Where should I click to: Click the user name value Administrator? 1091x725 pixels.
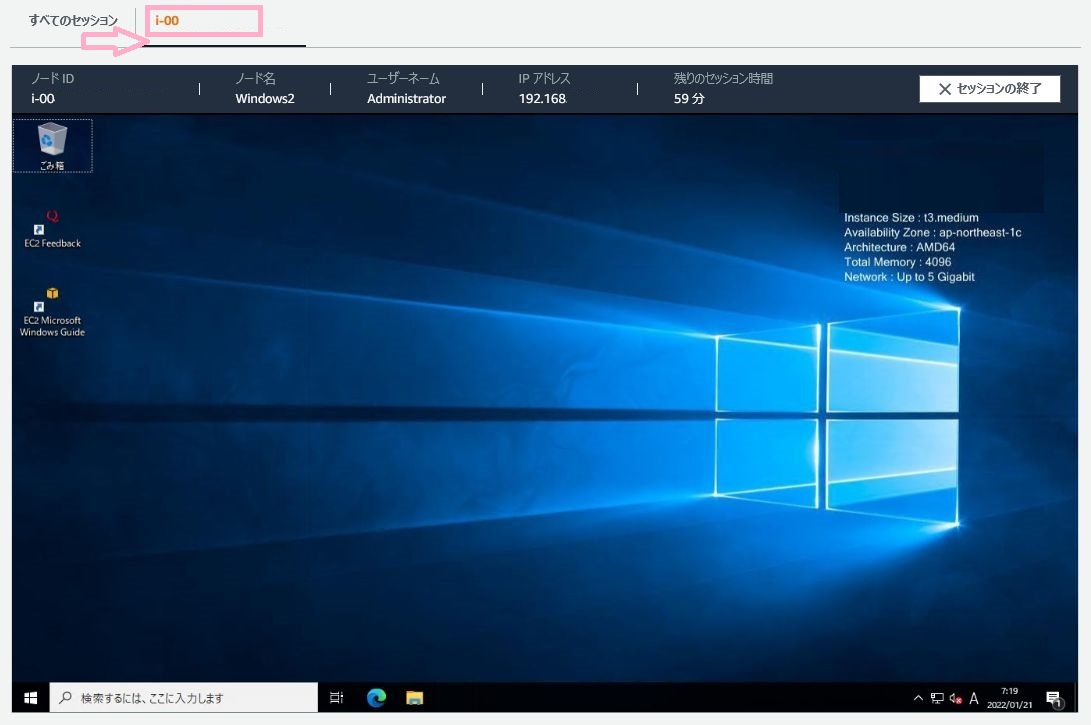point(406,99)
